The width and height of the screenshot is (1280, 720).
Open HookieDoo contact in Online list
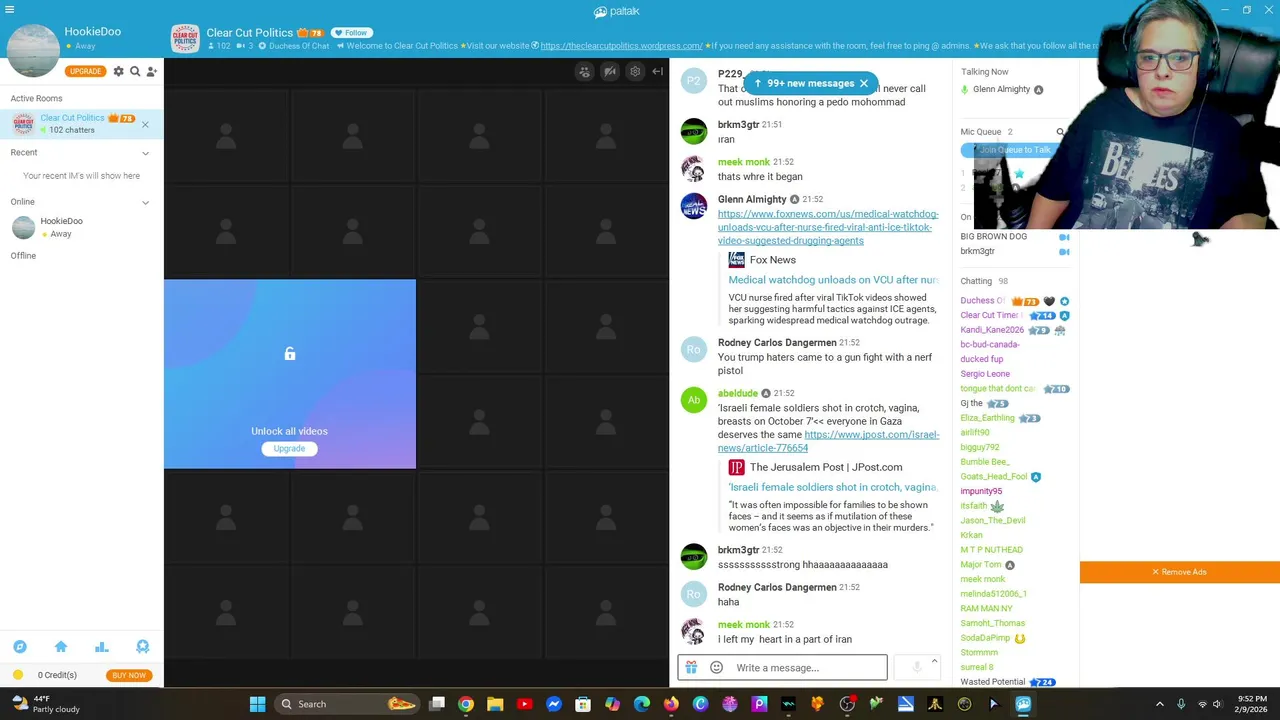(x=81, y=227)
